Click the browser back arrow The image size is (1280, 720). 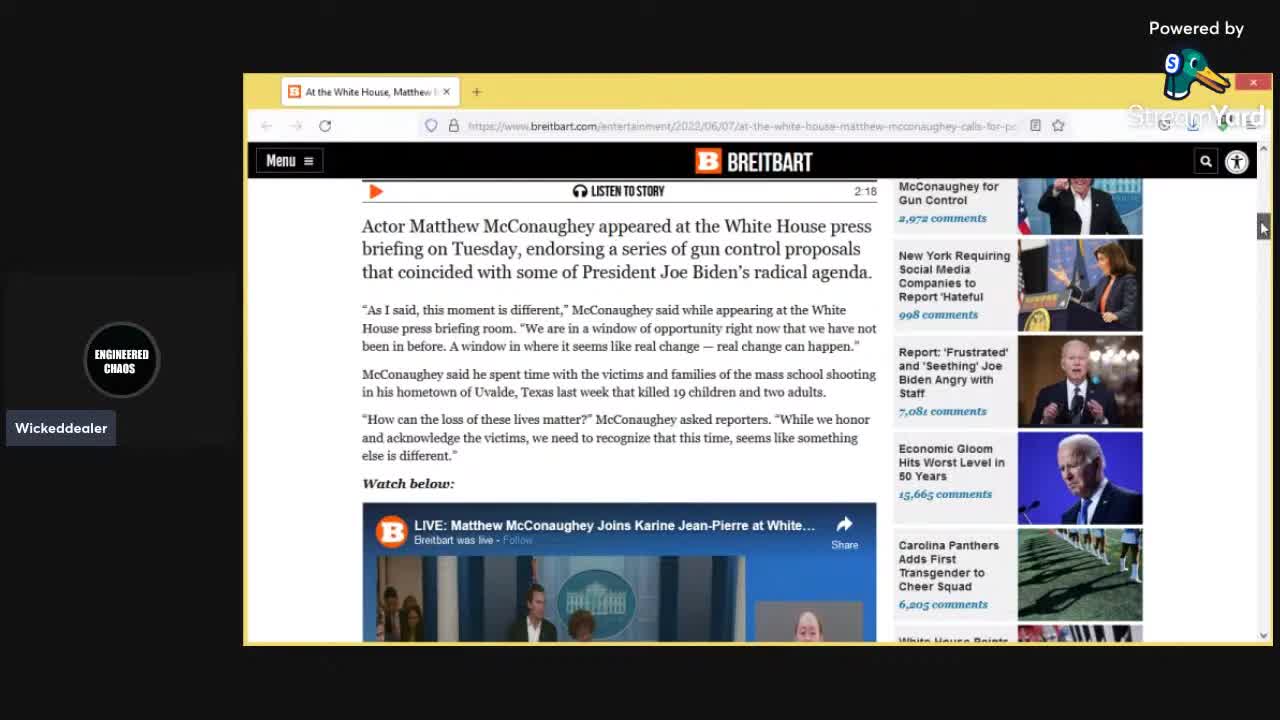coord(266,126)
